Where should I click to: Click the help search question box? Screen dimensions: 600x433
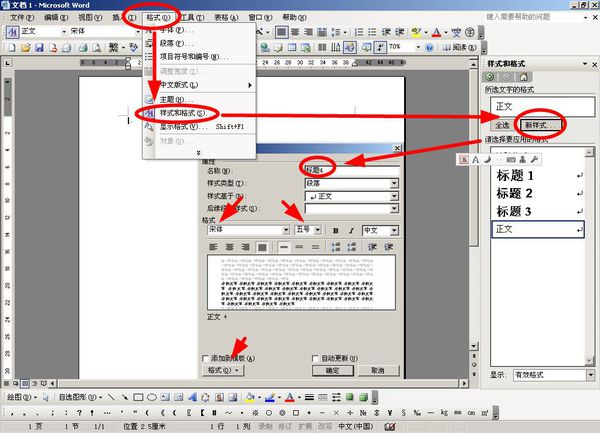(x=533, y=17)
